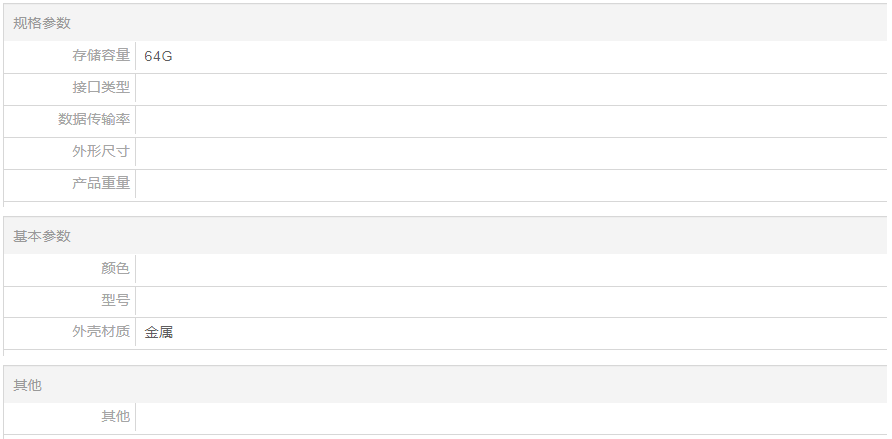Select the 产品重量 value field
This screenshot has width=892, height=439.
coord(510,184)
